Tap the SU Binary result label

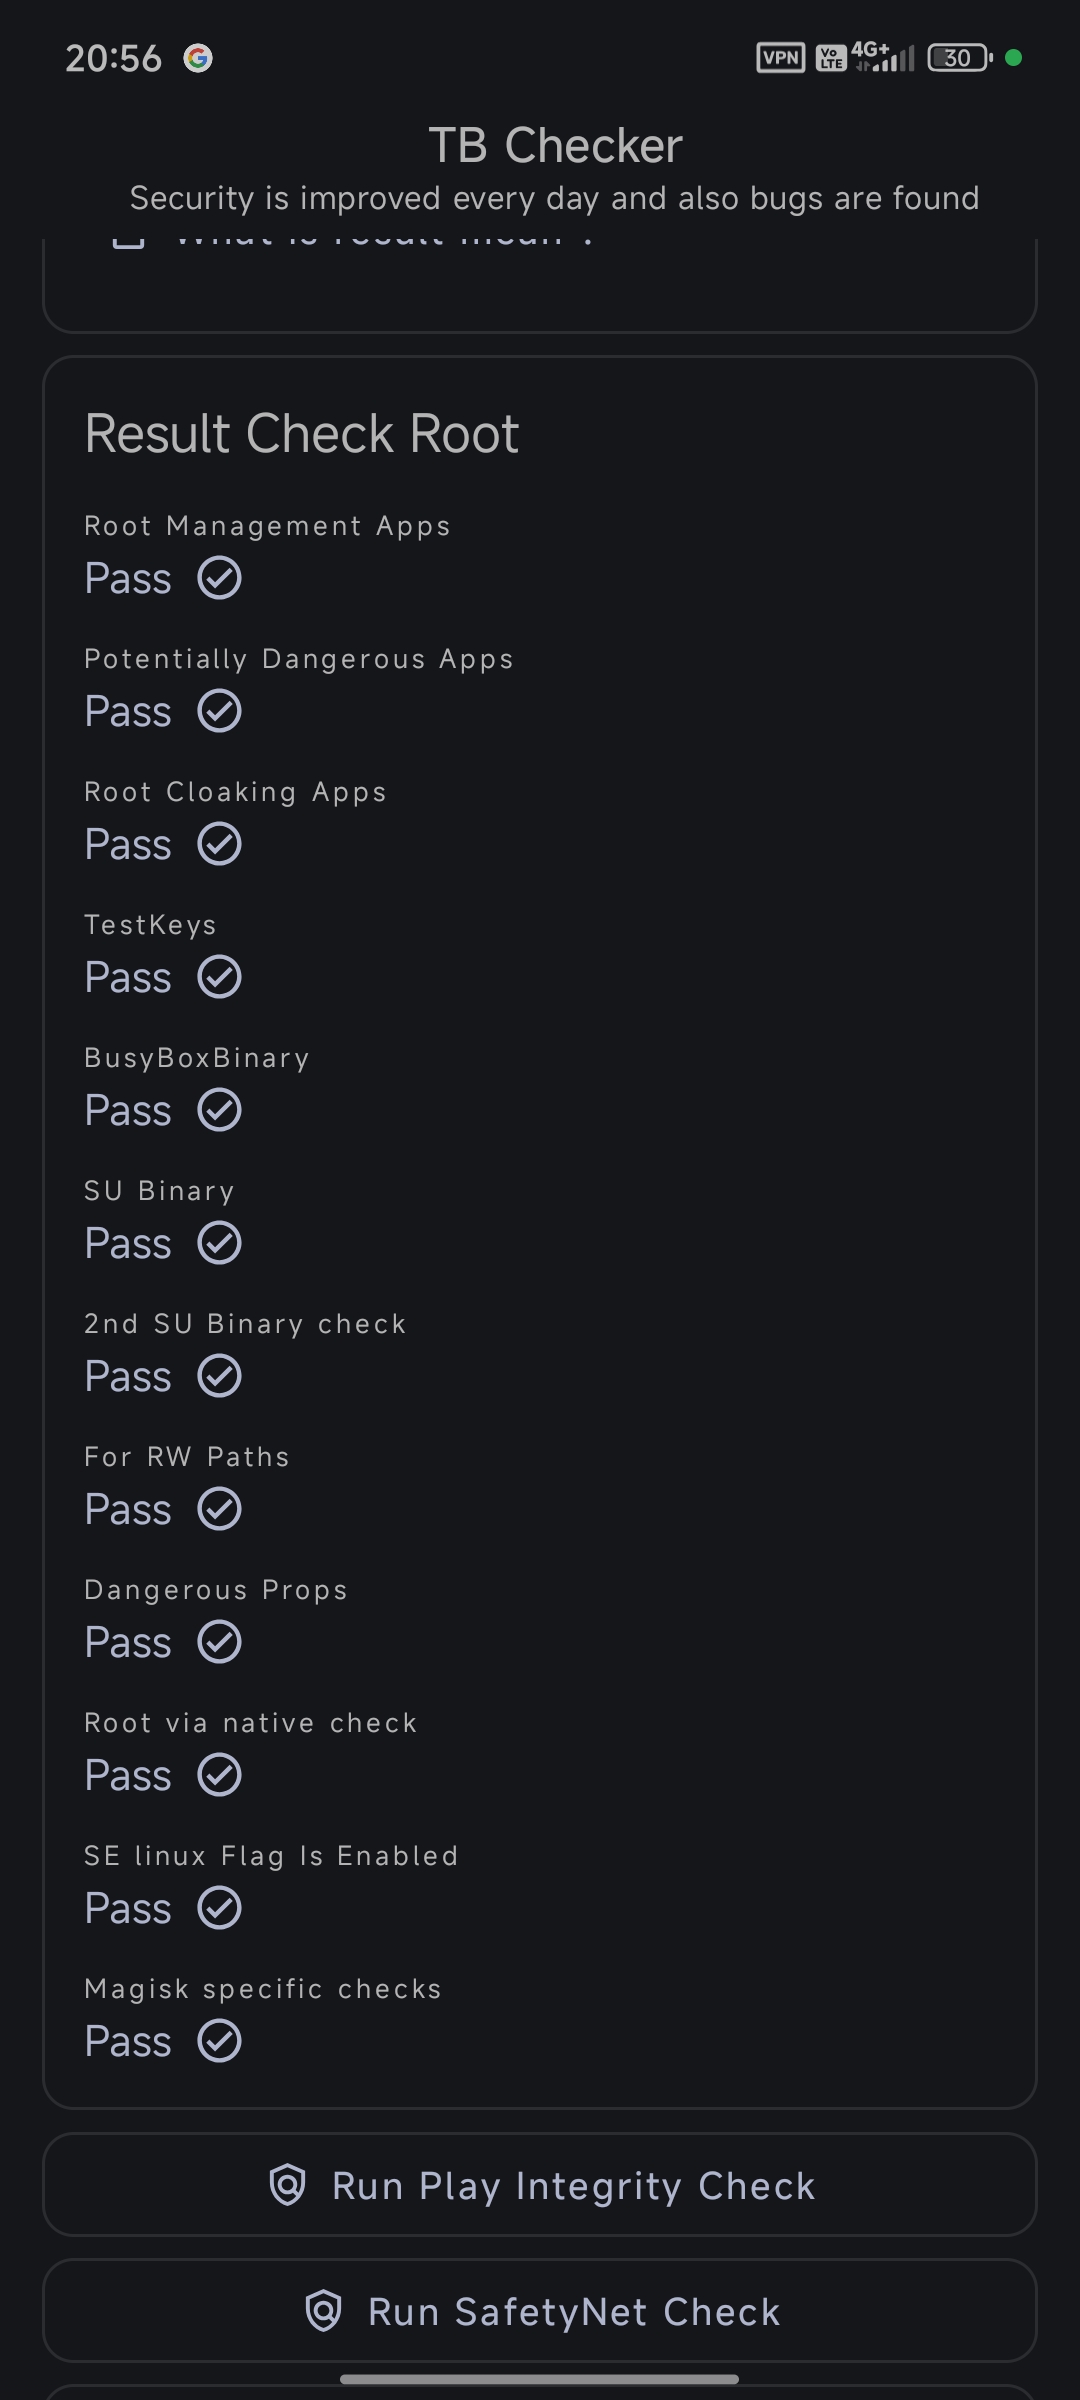pos(159,1191)
